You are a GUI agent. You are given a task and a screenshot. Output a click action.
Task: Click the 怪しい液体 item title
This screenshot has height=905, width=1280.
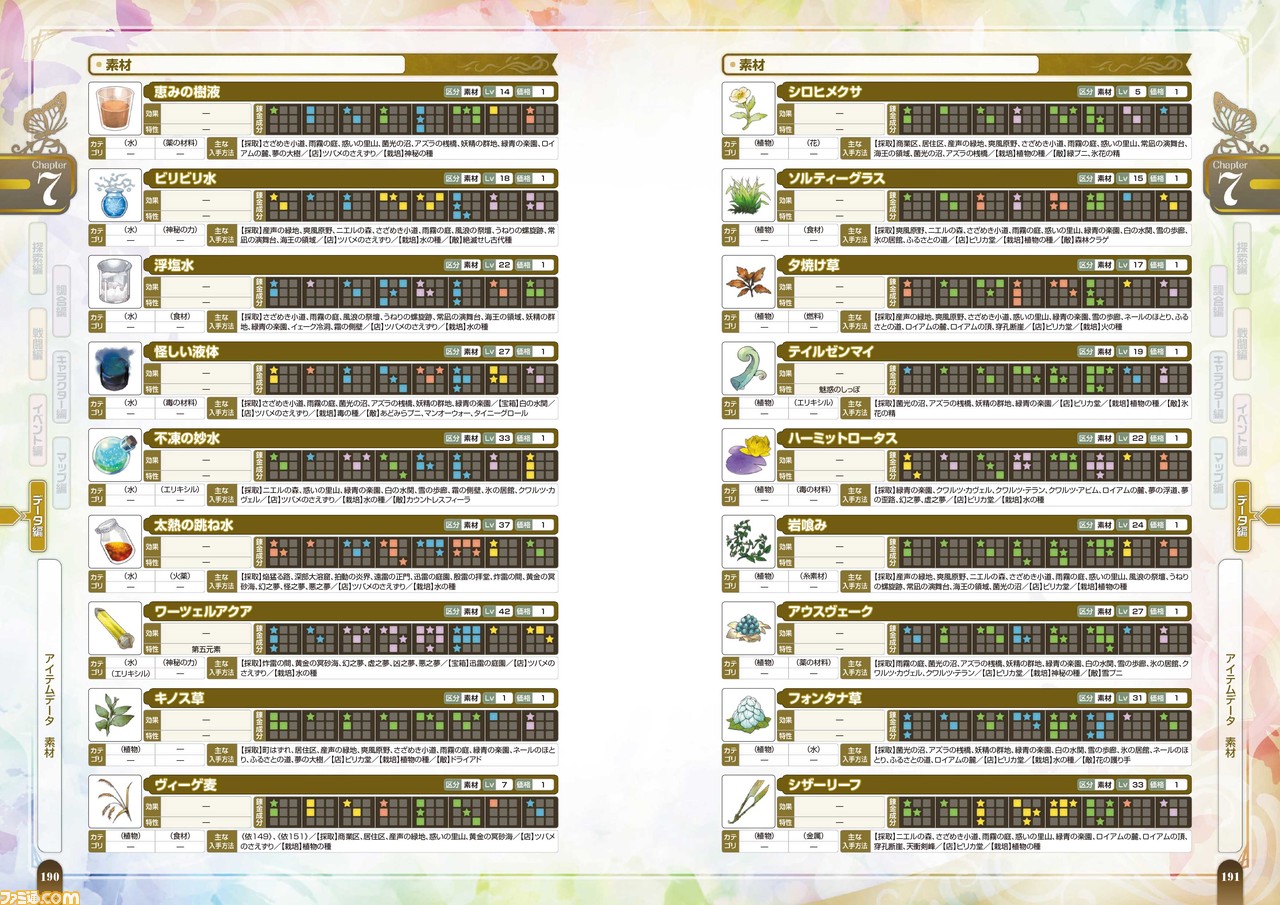(187, 351)
